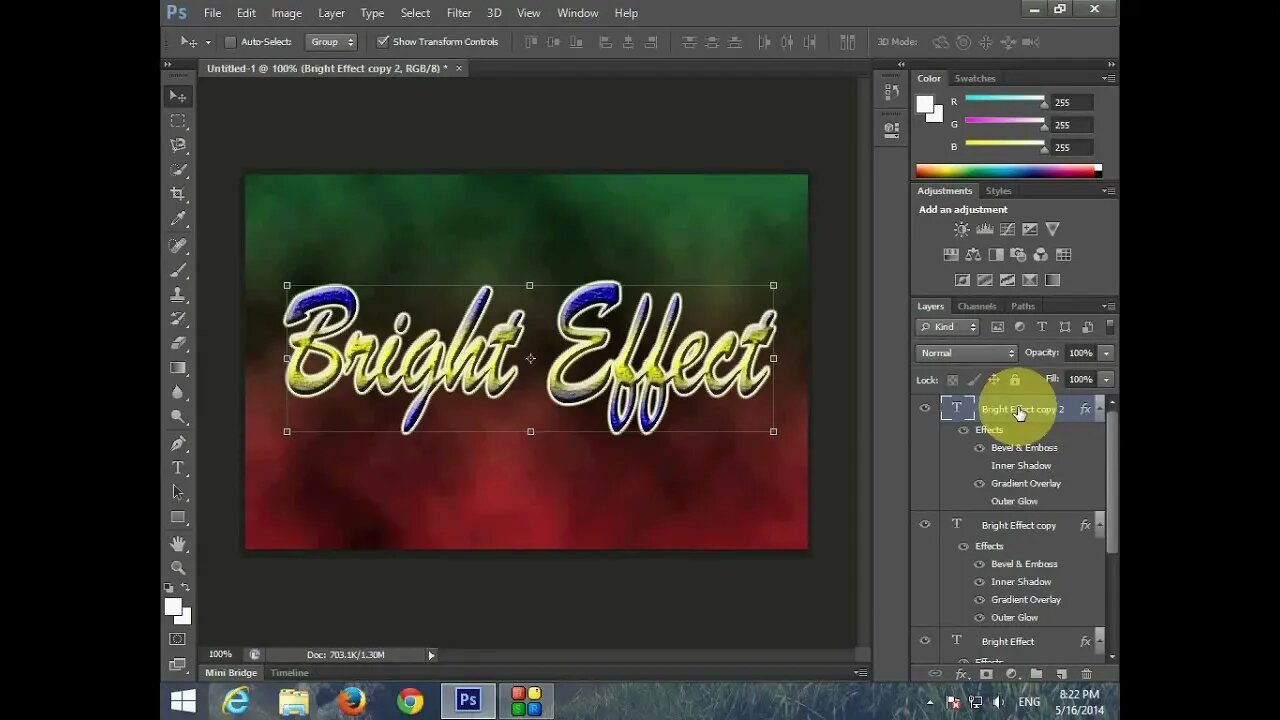Viewport: 1280px width, 720px height.
Task: Filter layers by type layers (T icon)
Action: point(1041,327)
